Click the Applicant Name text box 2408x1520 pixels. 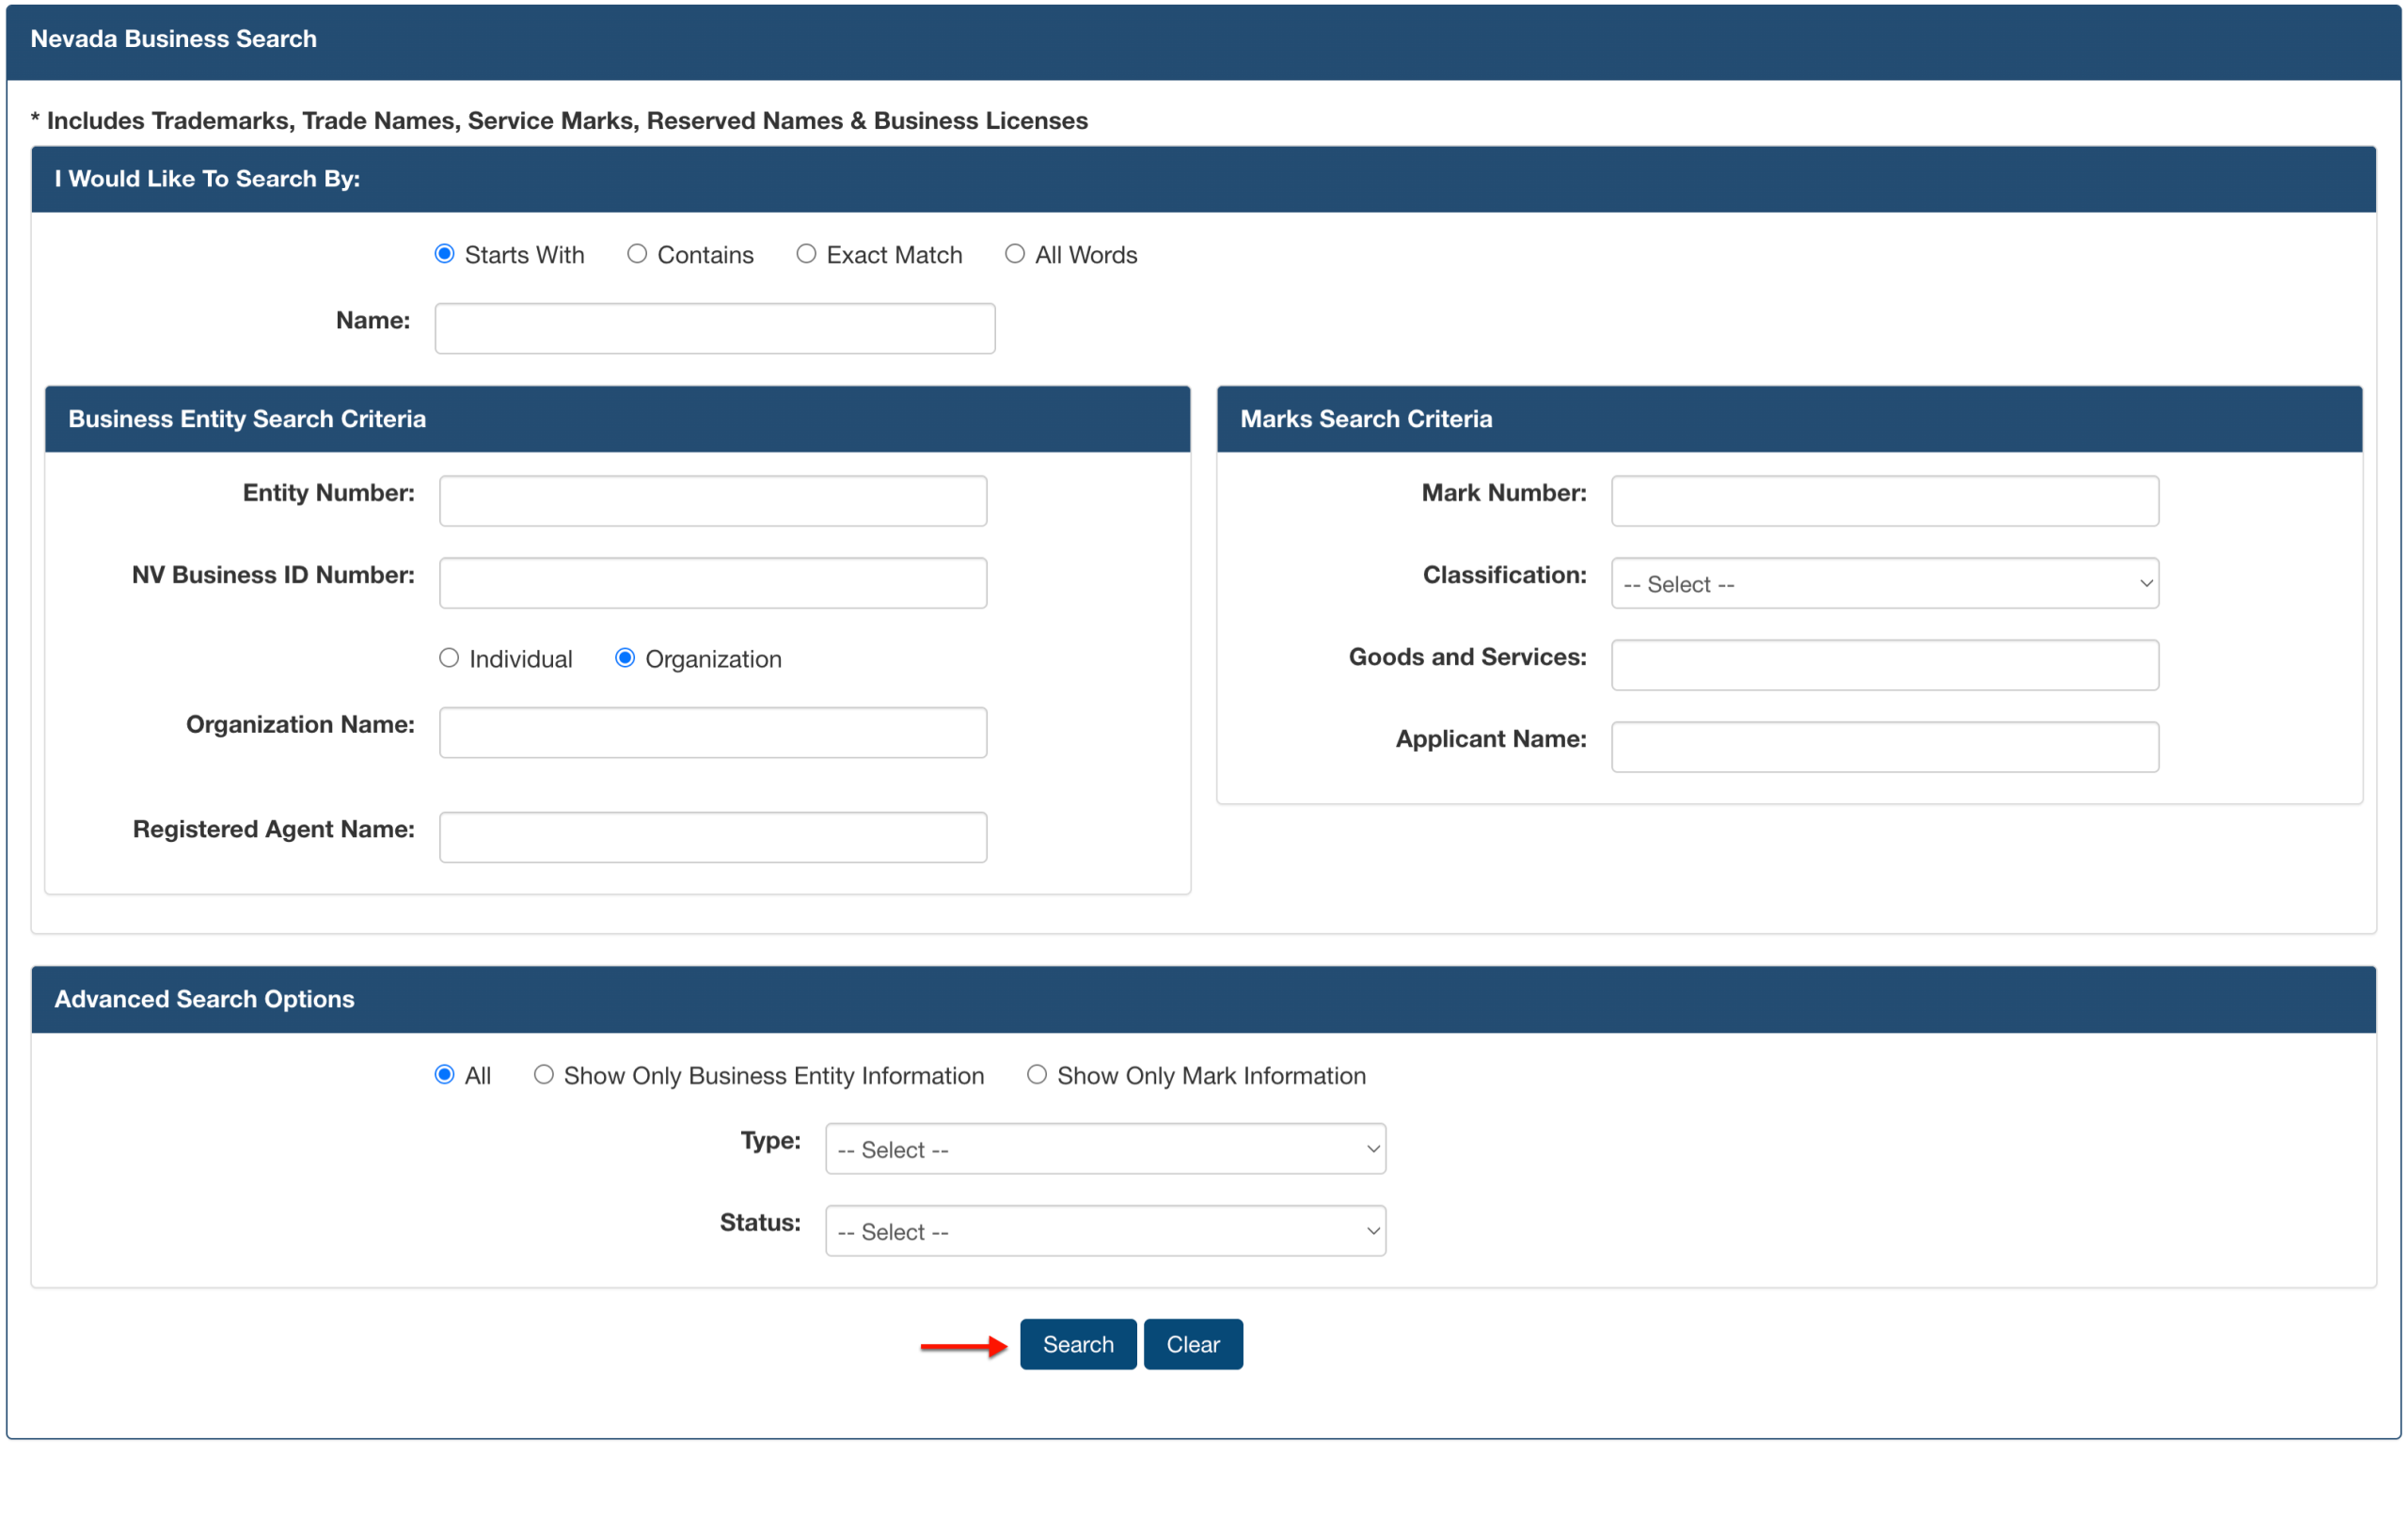(x=1885, y=747)
